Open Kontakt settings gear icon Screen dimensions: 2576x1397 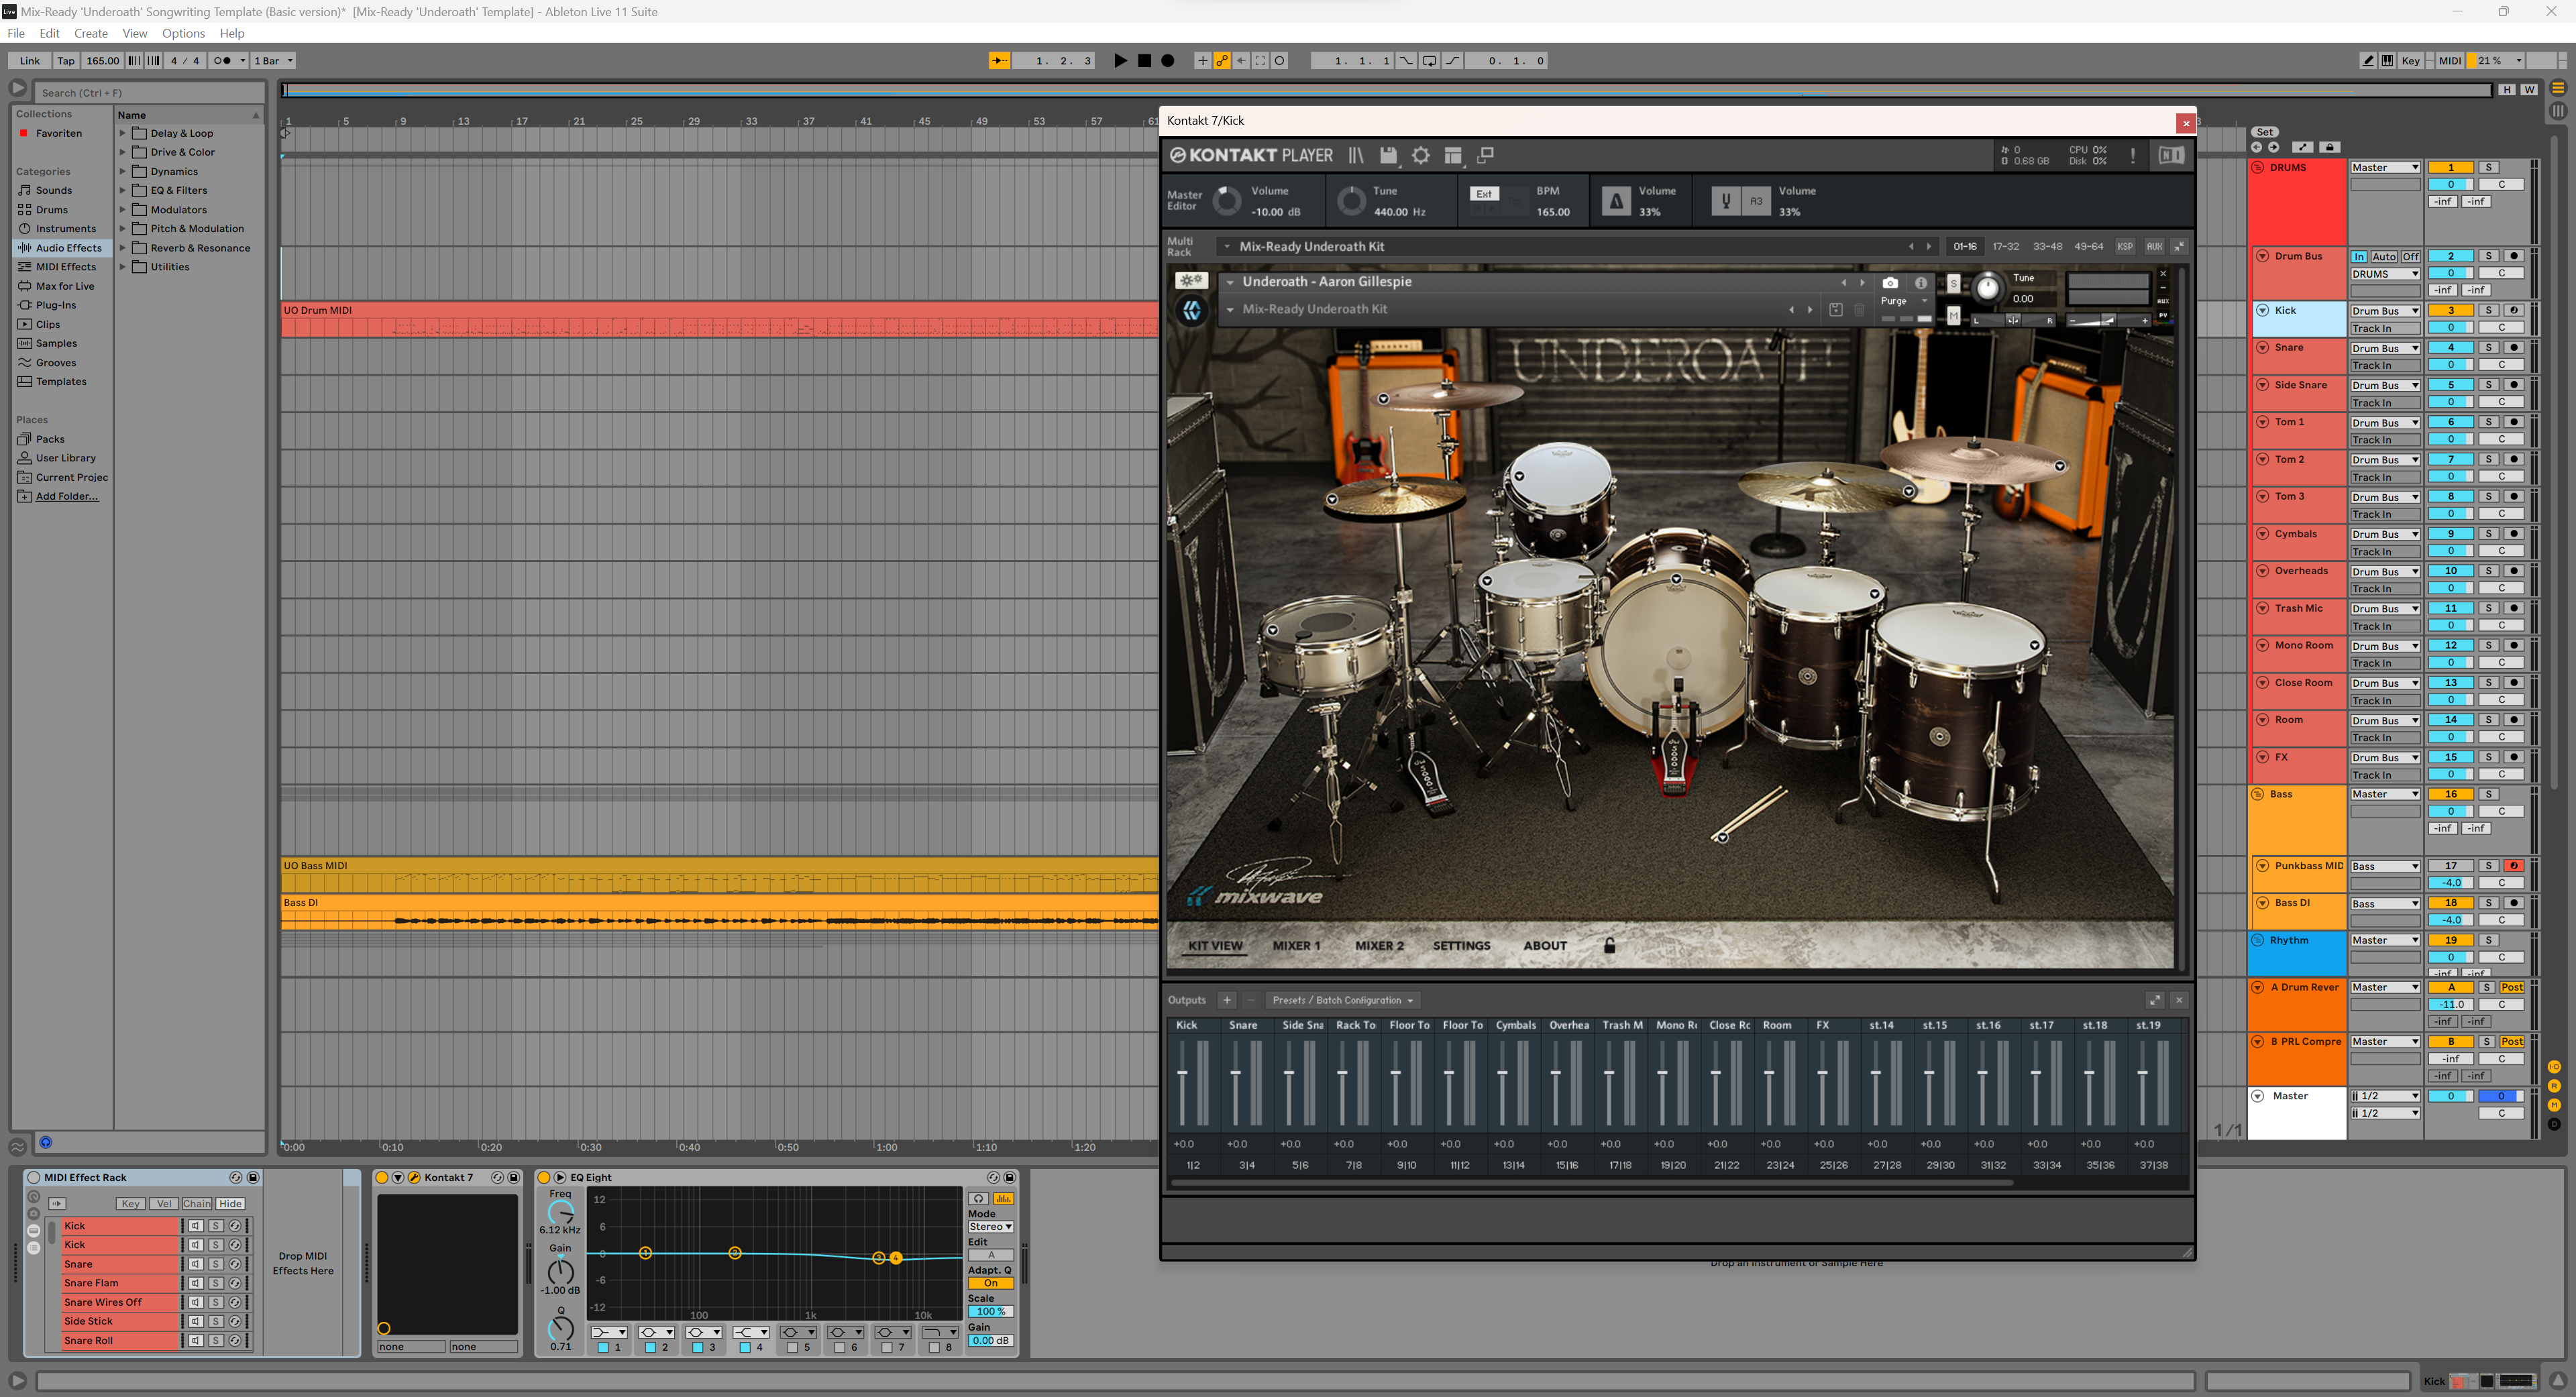(1420, 156)
